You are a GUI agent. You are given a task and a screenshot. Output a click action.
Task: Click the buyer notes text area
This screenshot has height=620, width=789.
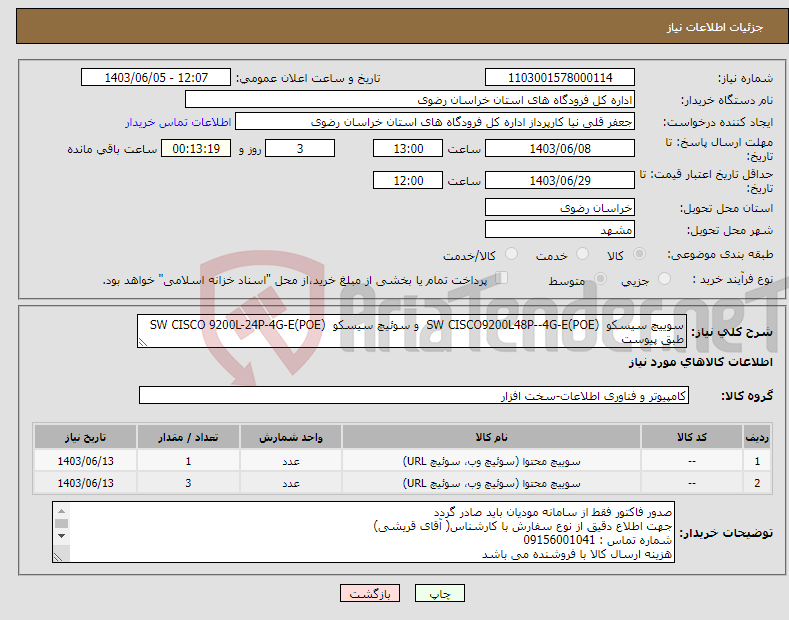[363, 532]
